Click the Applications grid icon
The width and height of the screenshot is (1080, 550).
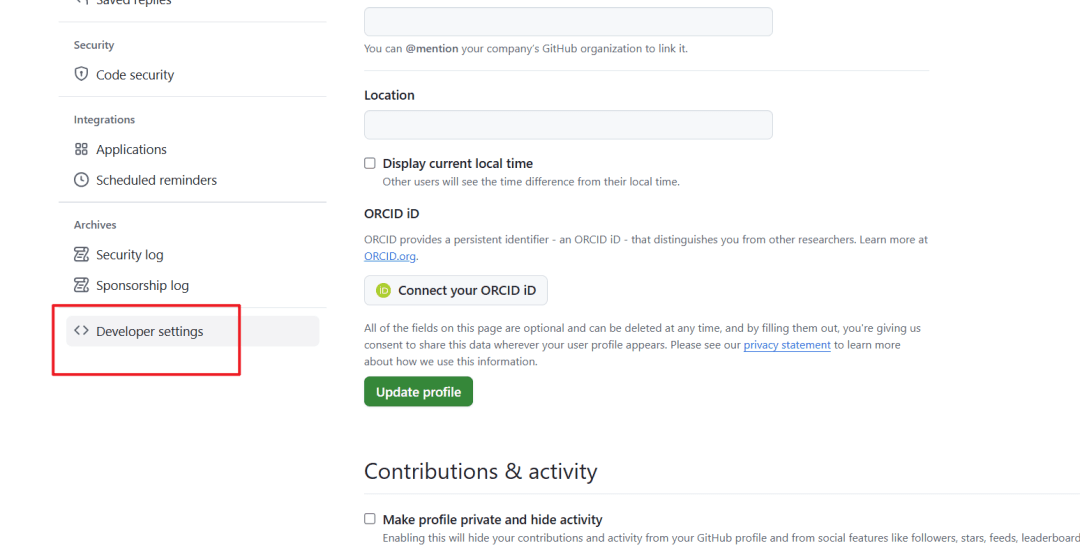click(82, 149)
